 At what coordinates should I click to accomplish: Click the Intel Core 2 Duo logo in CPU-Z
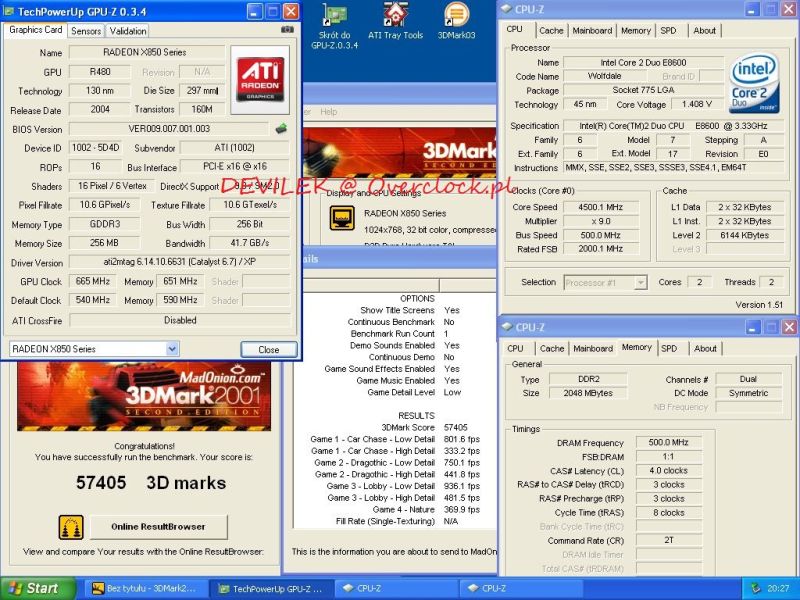coord(754,83)
